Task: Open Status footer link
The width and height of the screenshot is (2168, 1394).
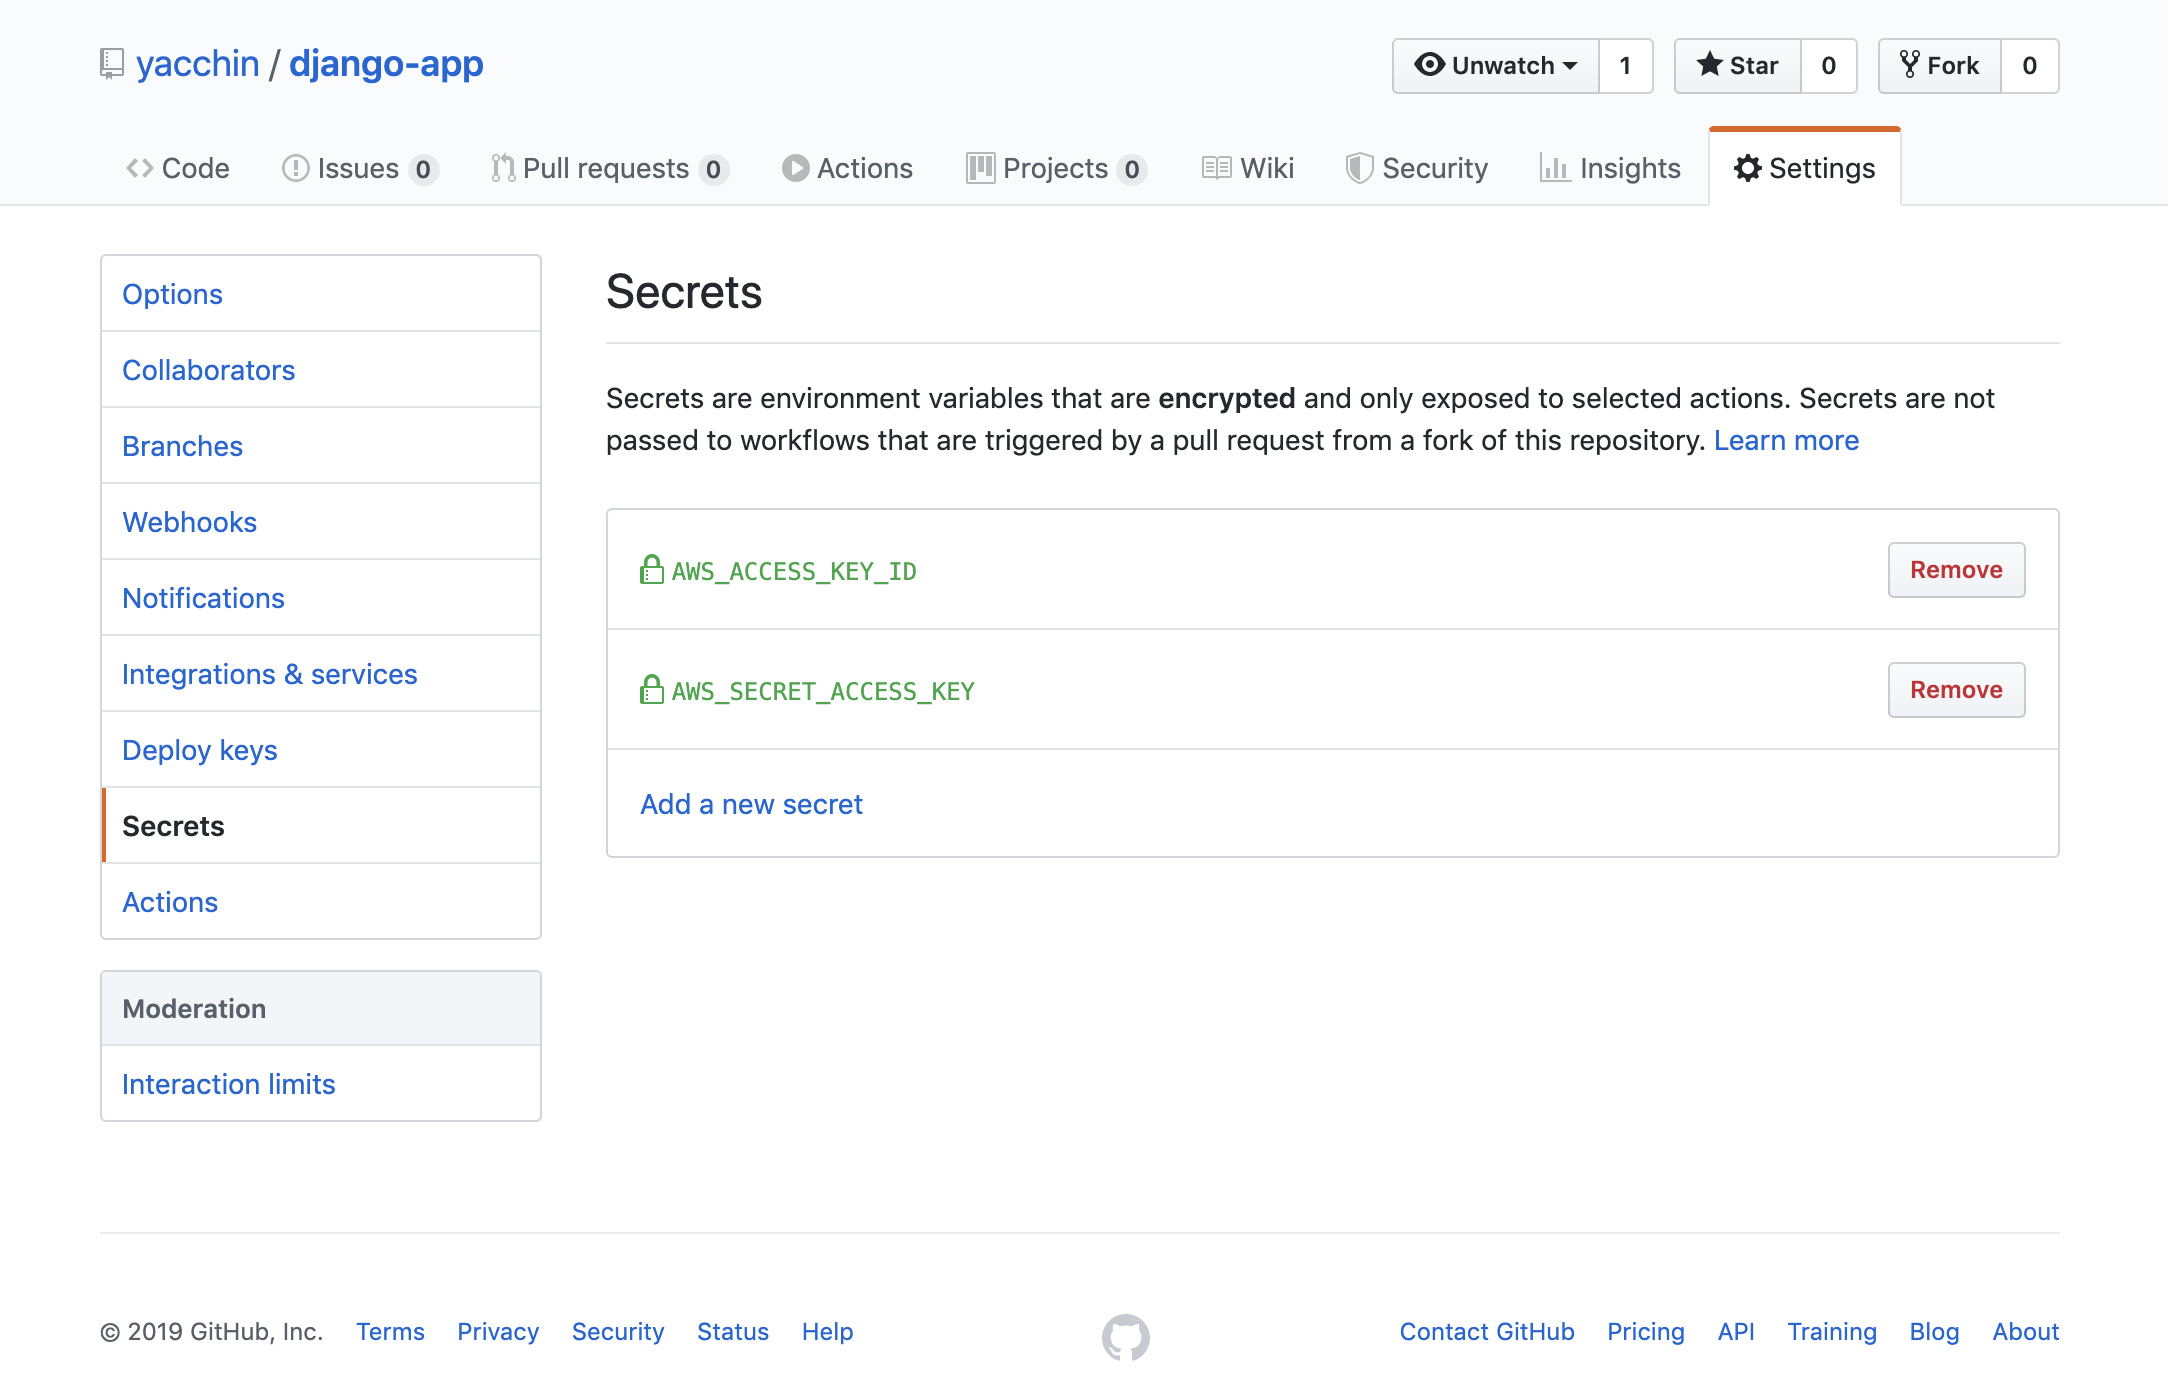Action: 733,1332
